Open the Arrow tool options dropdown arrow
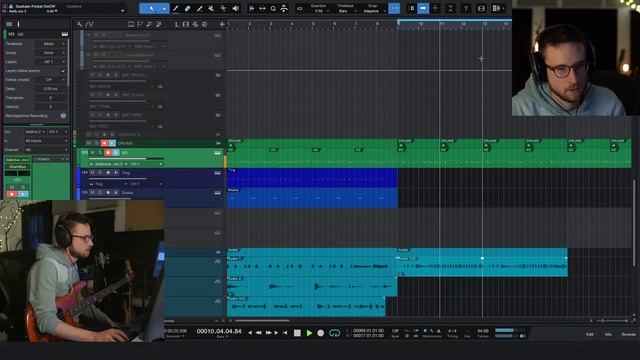Image resolution: width=640 pixels, height=360 pixels. [x=164, y=9]
